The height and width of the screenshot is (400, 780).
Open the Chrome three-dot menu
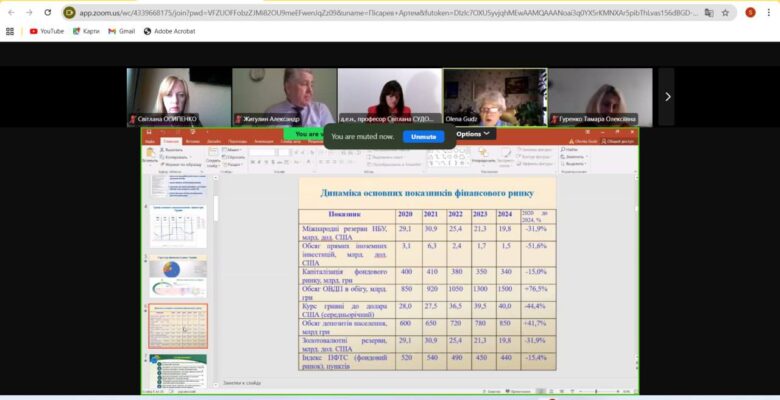click(x=769, y=12)
